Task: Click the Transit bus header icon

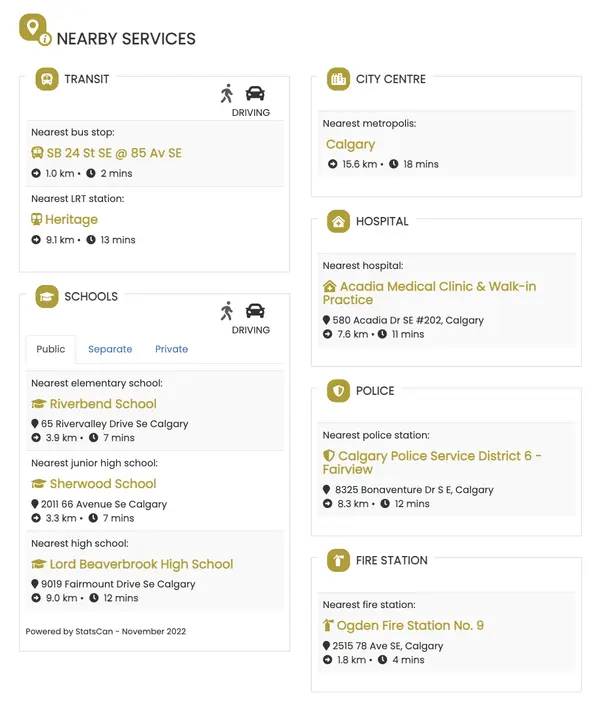Action: (47, 79)
